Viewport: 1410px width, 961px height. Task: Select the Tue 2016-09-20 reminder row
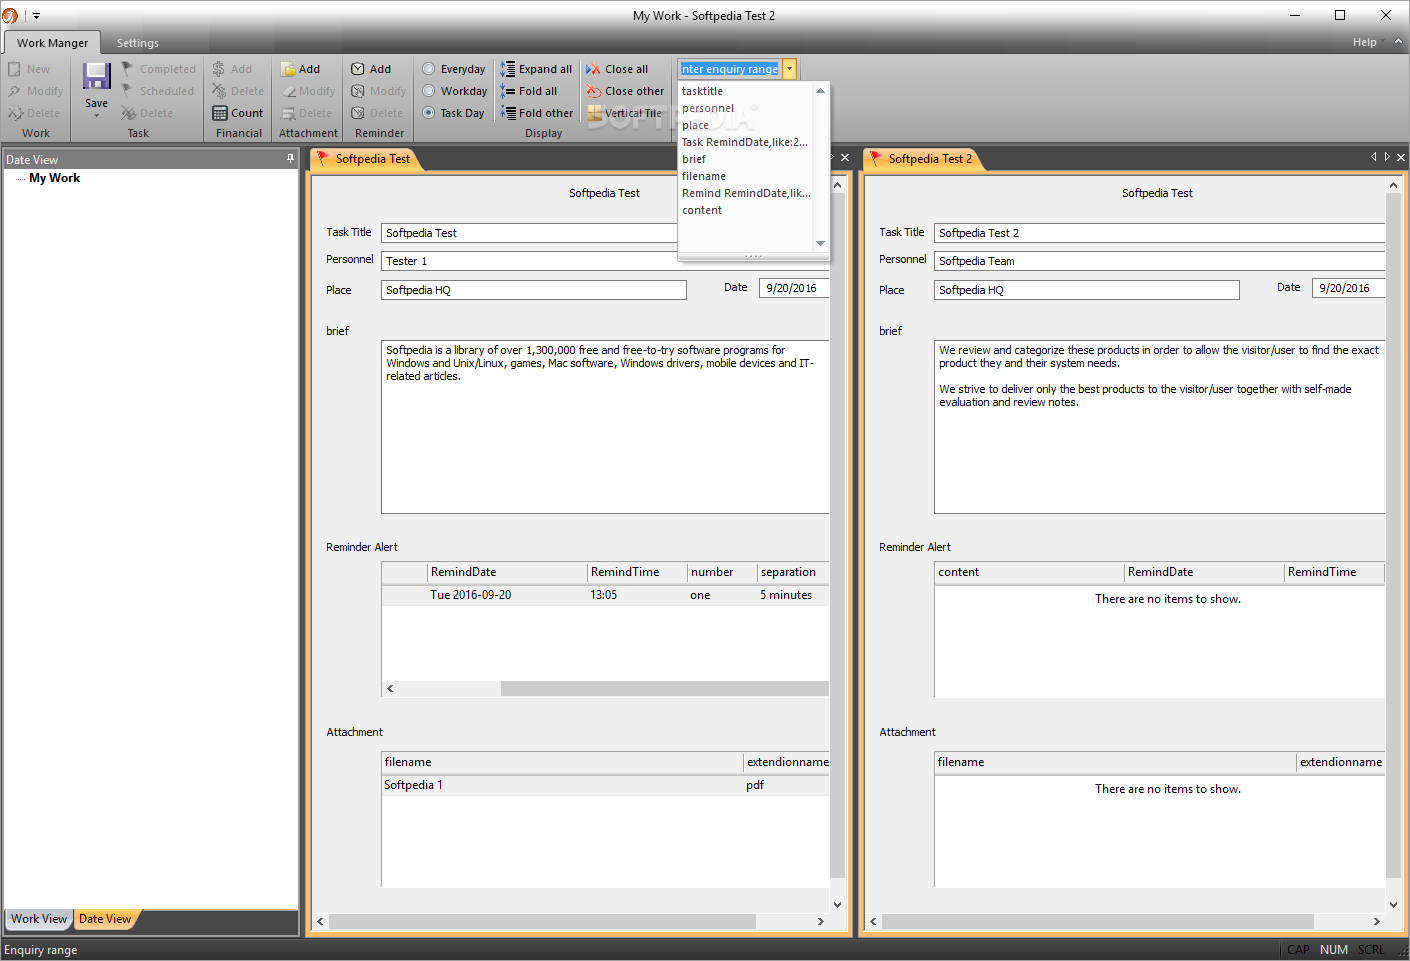tap(605, 595)
